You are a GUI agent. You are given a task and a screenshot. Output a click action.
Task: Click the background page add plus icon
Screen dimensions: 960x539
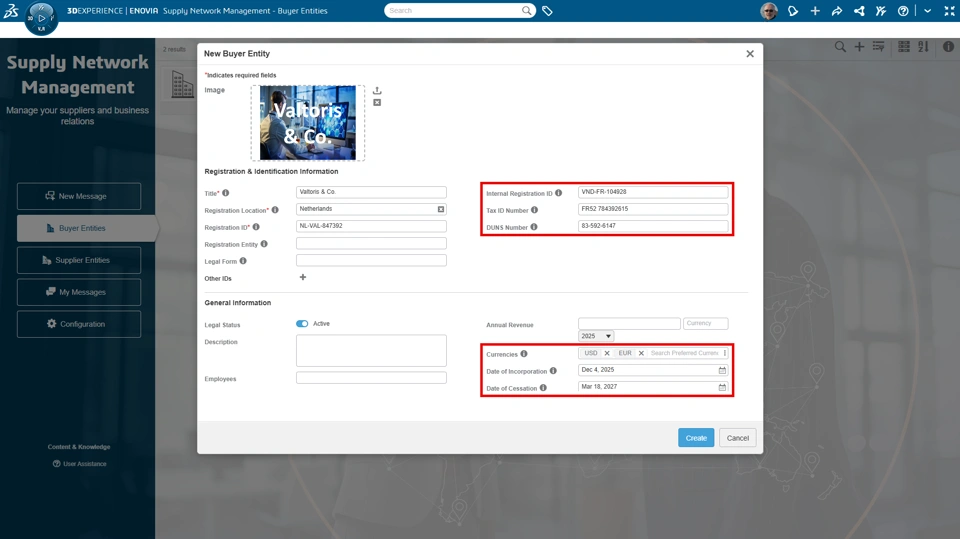(860, 47)
